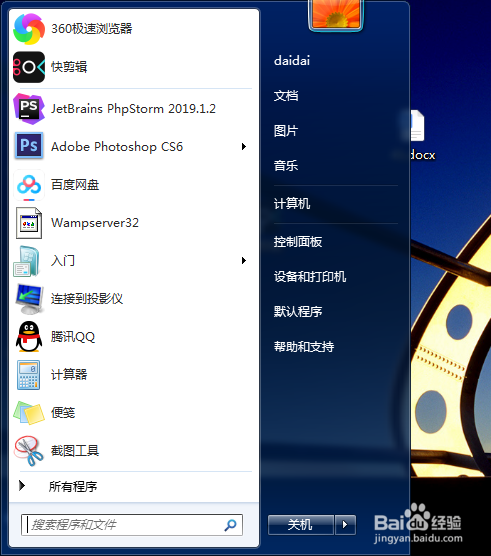Viewport: 491px width, 556px height.
Task: Click 所有程序 label
Action: [73, 486]
